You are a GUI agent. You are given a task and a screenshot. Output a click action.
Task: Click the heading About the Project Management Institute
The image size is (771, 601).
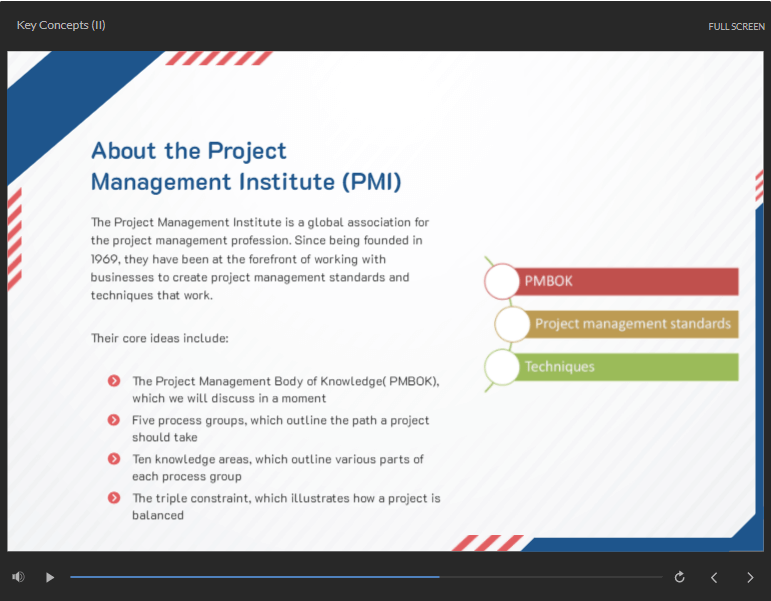pos(246,166)
